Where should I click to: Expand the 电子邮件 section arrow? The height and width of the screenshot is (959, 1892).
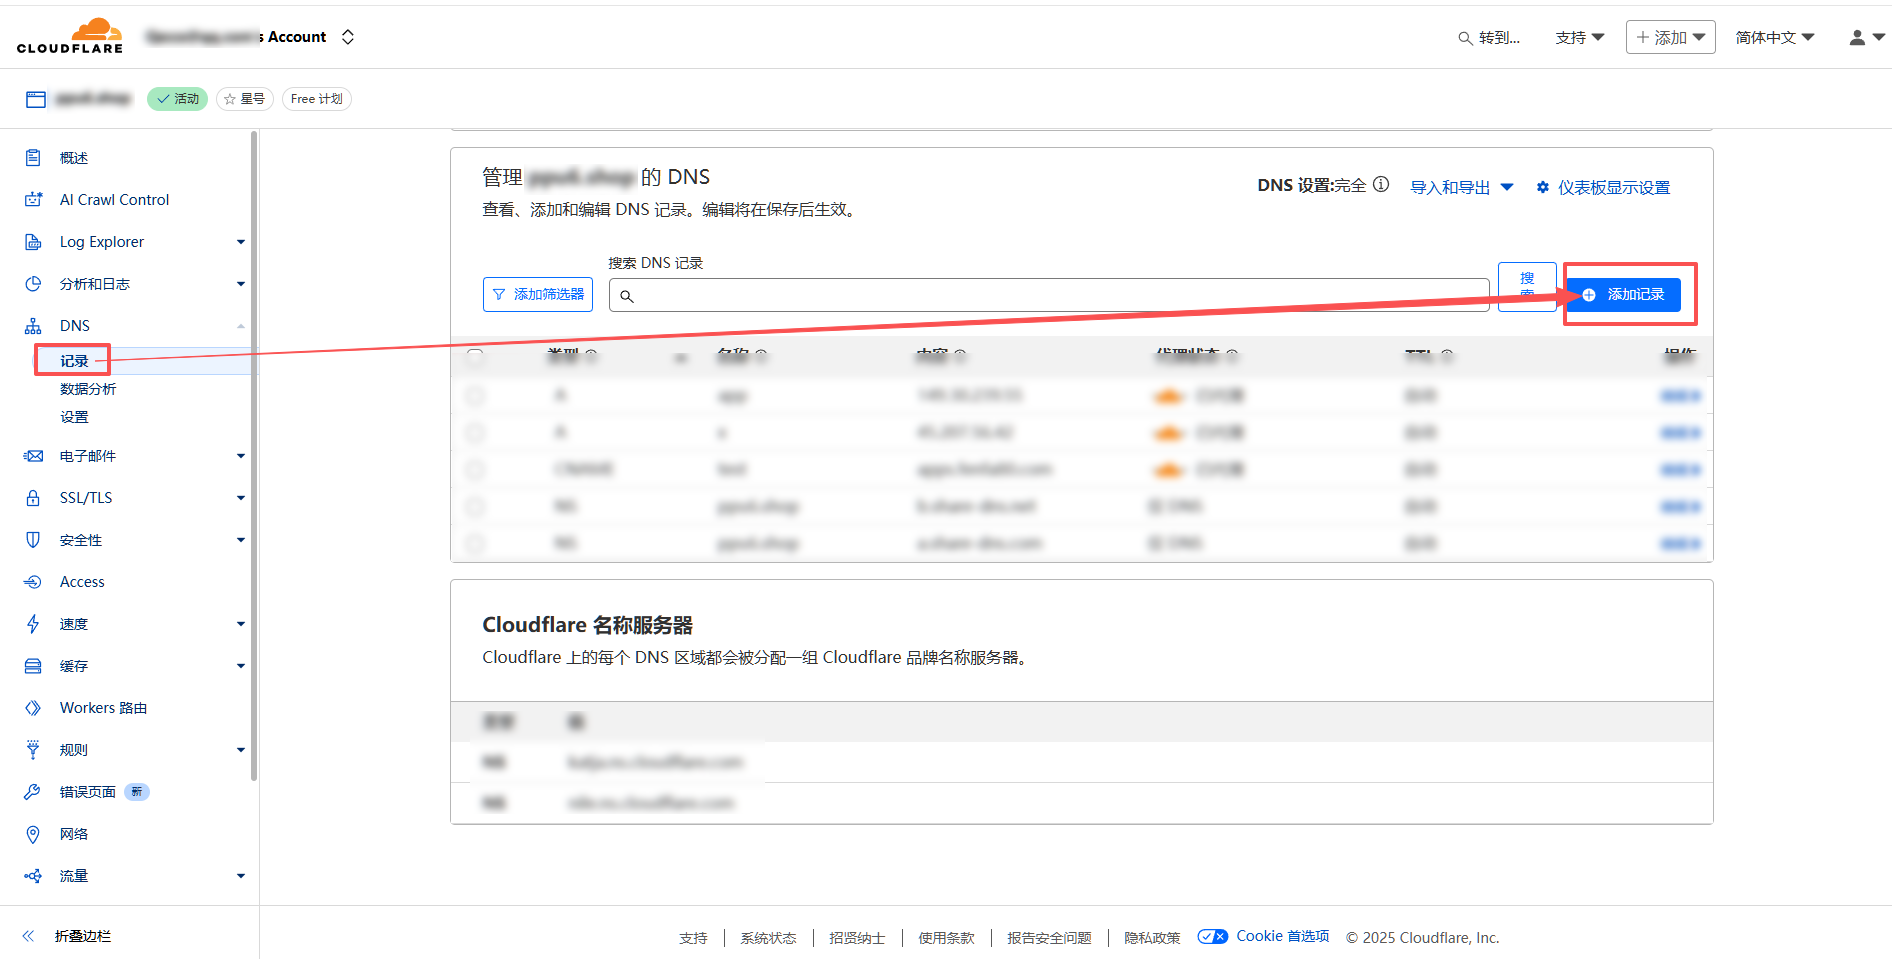241,456
